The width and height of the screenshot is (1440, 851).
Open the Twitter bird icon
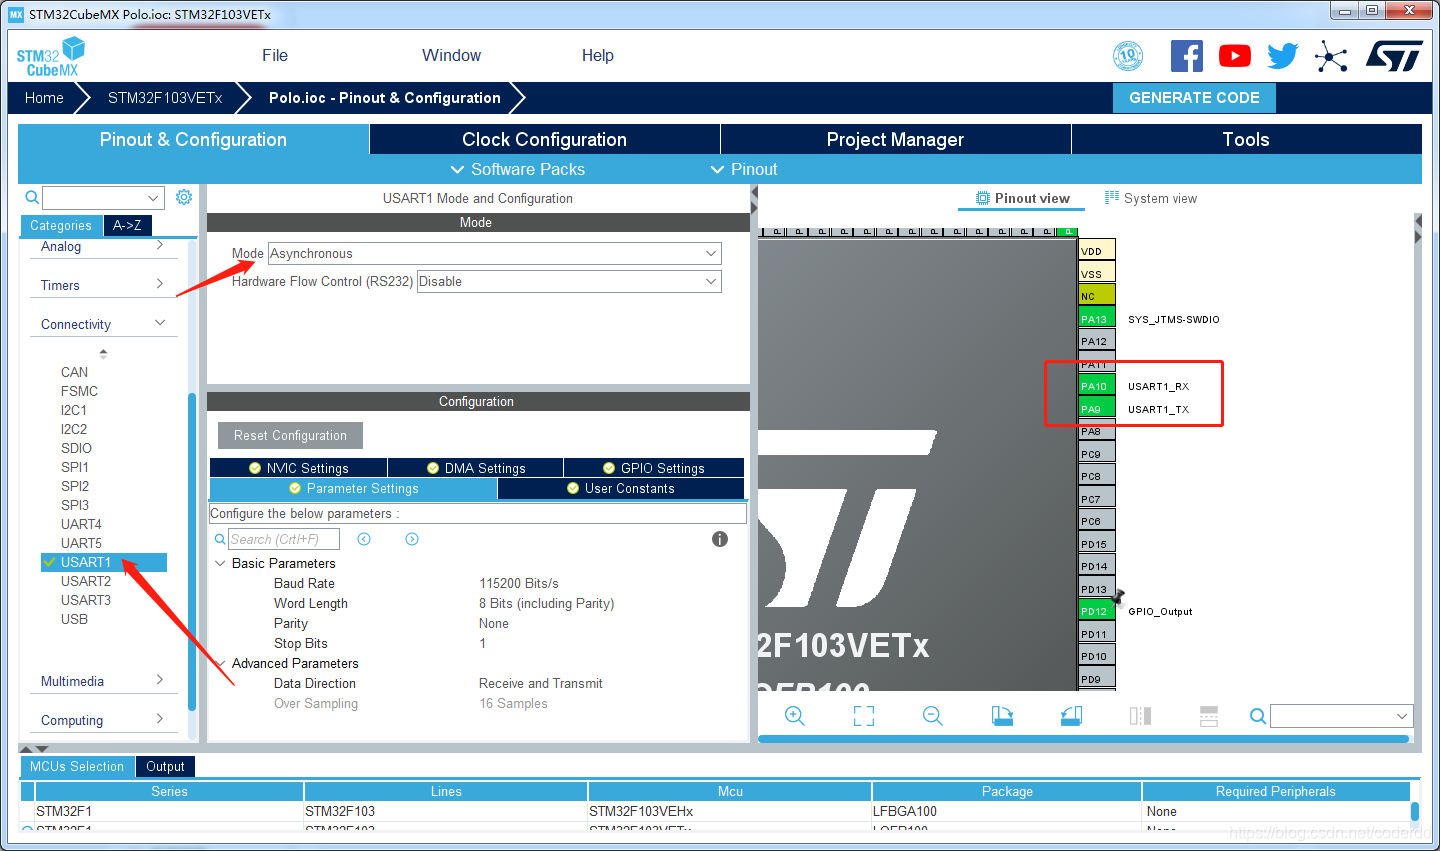click(1283, 56)
